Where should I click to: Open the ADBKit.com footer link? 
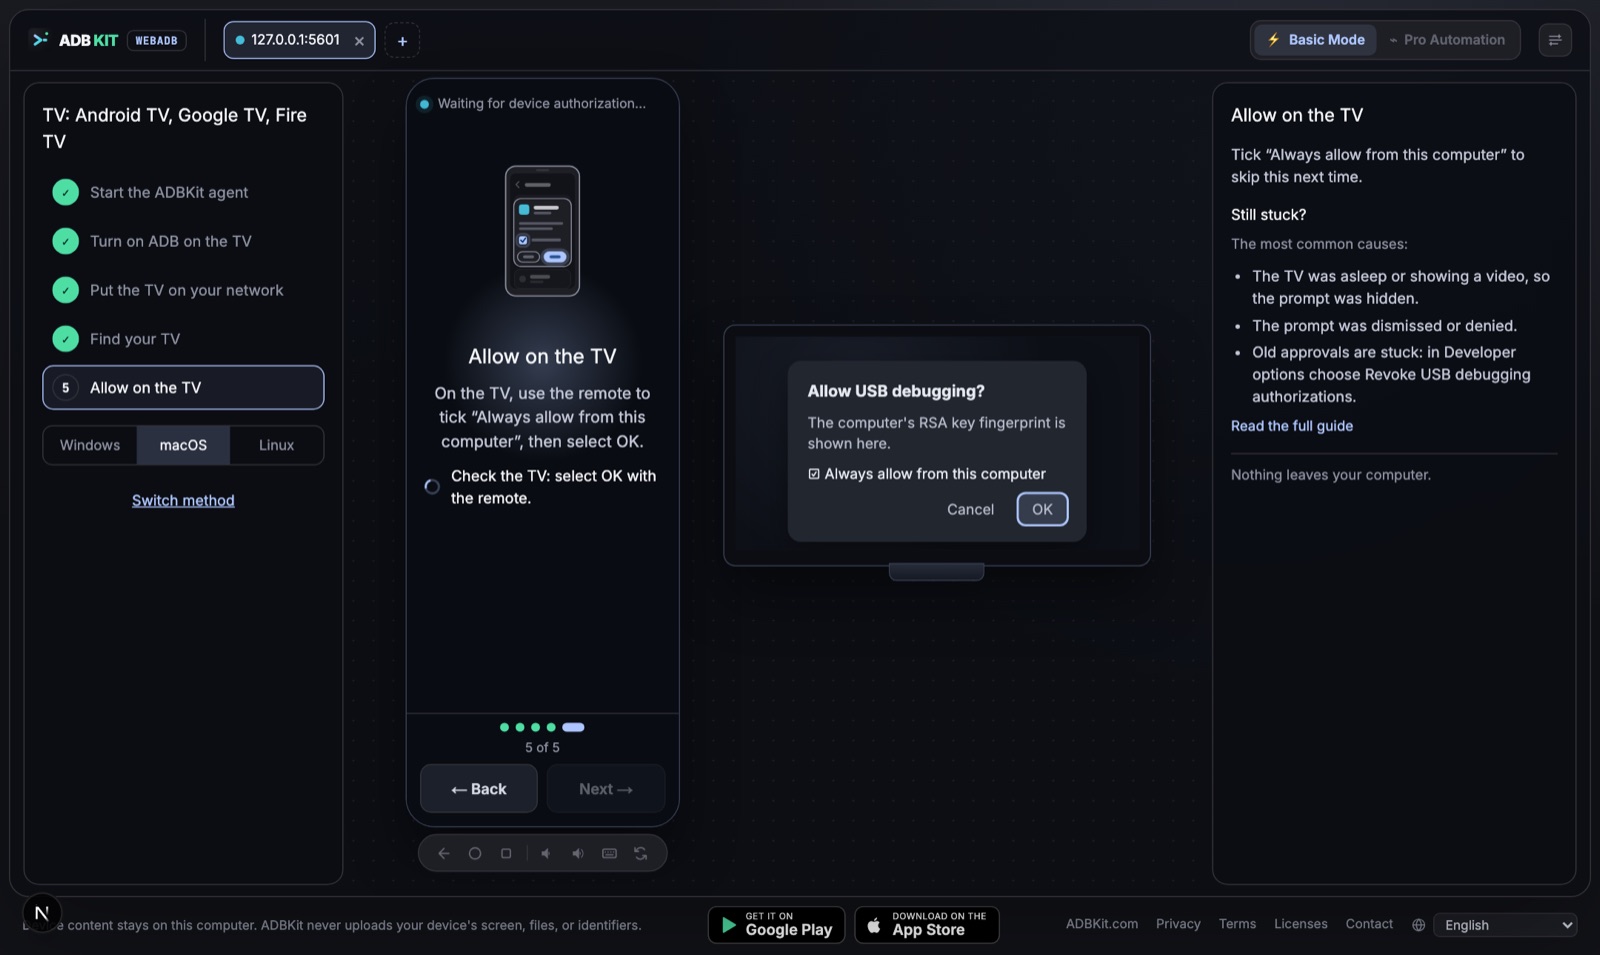pyautogui.click(x=1102, y=924)
